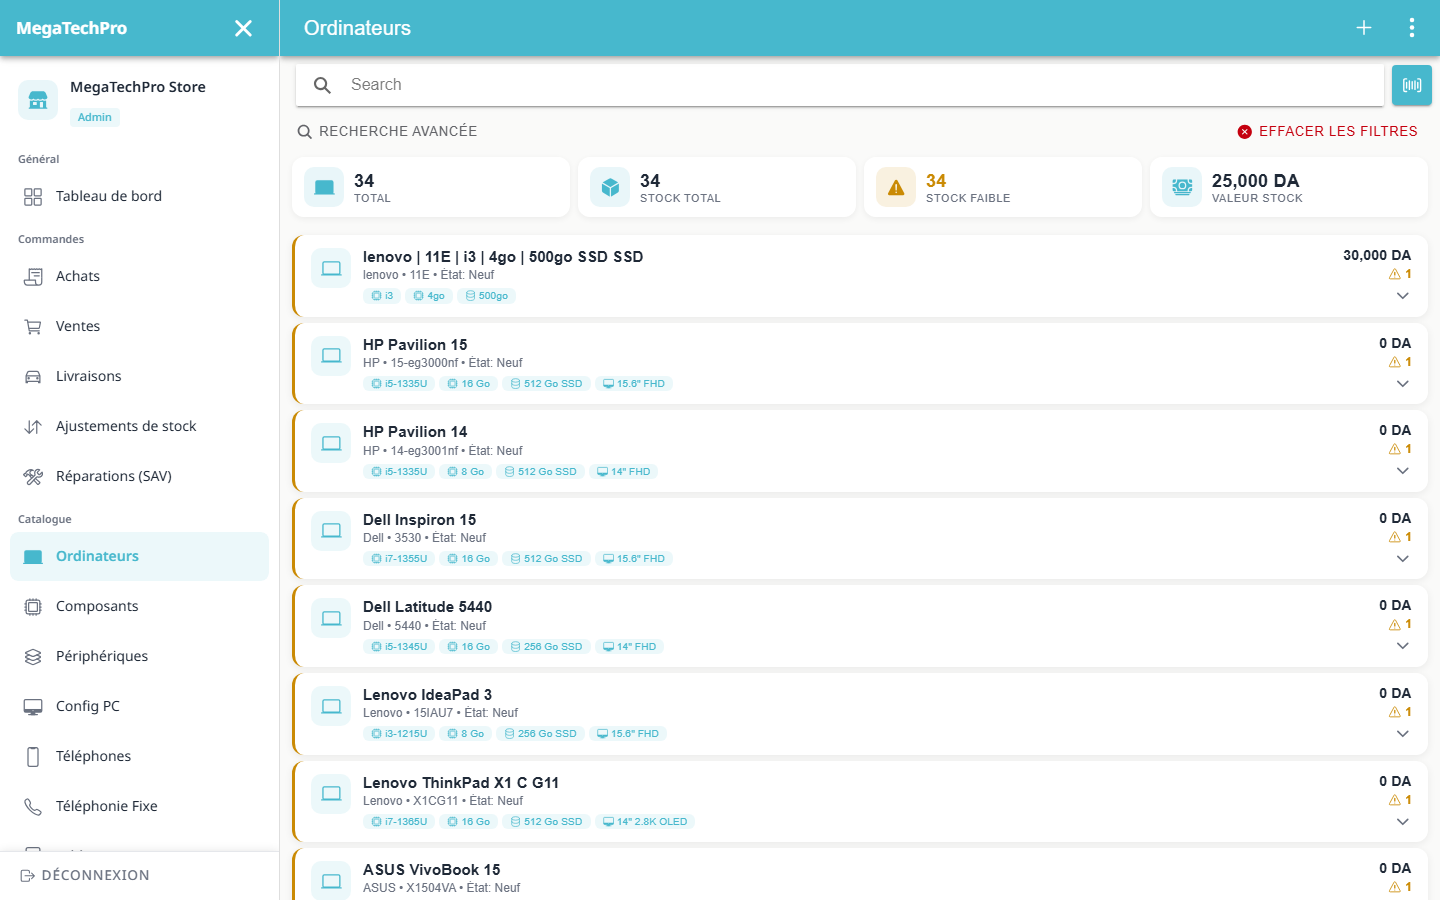Click the Ventes shopping cart icon

pyautogui.click(x=33, y=327)
